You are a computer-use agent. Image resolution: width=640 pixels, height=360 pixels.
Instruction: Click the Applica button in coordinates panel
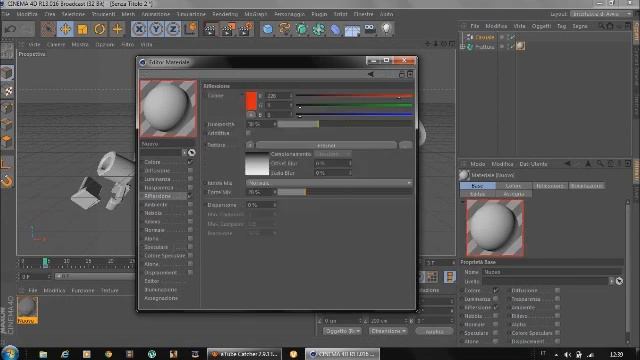pos(434,331)
